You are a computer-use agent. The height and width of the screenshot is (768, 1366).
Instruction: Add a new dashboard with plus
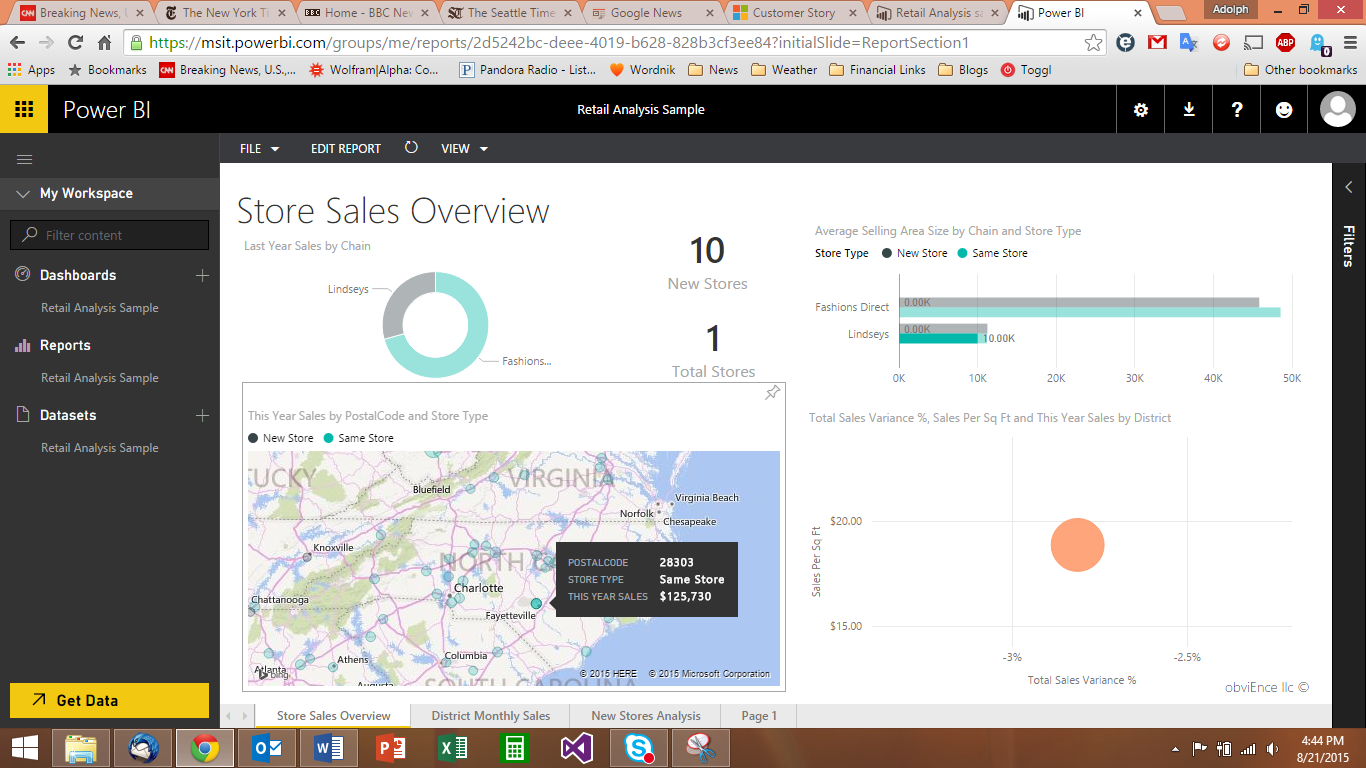[202, 275]
